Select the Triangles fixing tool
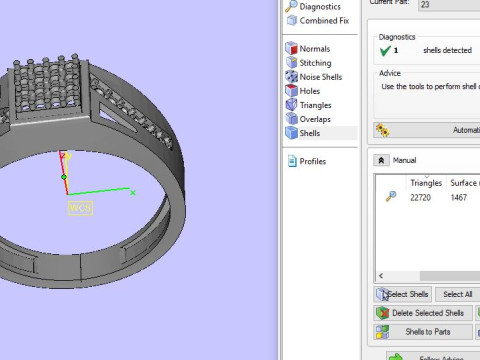 (x=309, y=105)
